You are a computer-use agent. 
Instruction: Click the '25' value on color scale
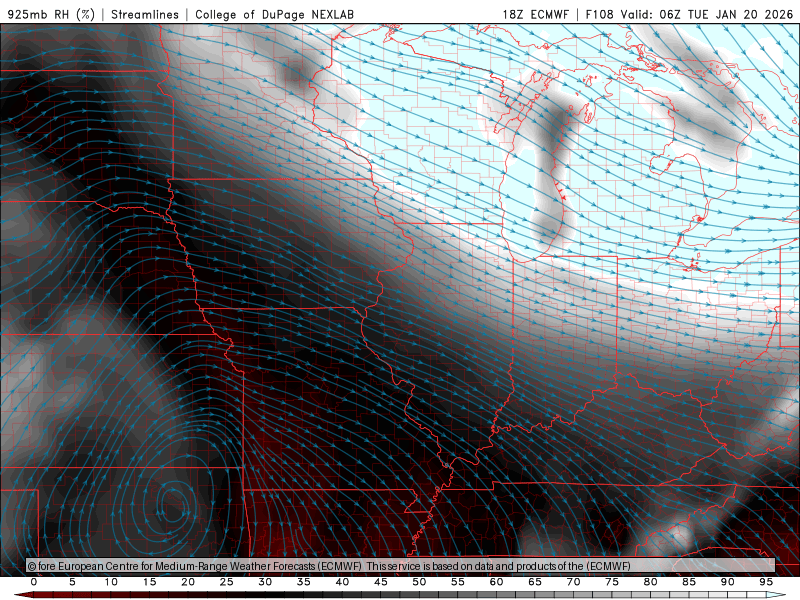(227, 582)
